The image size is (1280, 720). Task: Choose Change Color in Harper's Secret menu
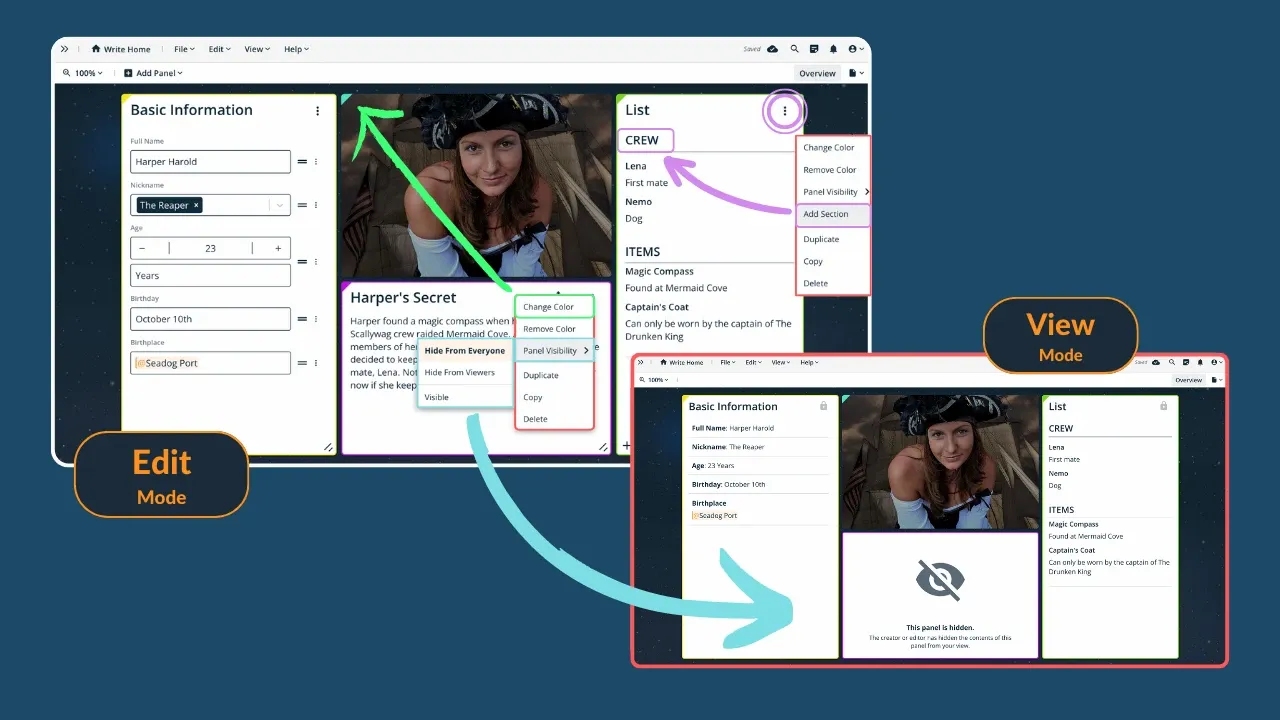click(548, 307)
